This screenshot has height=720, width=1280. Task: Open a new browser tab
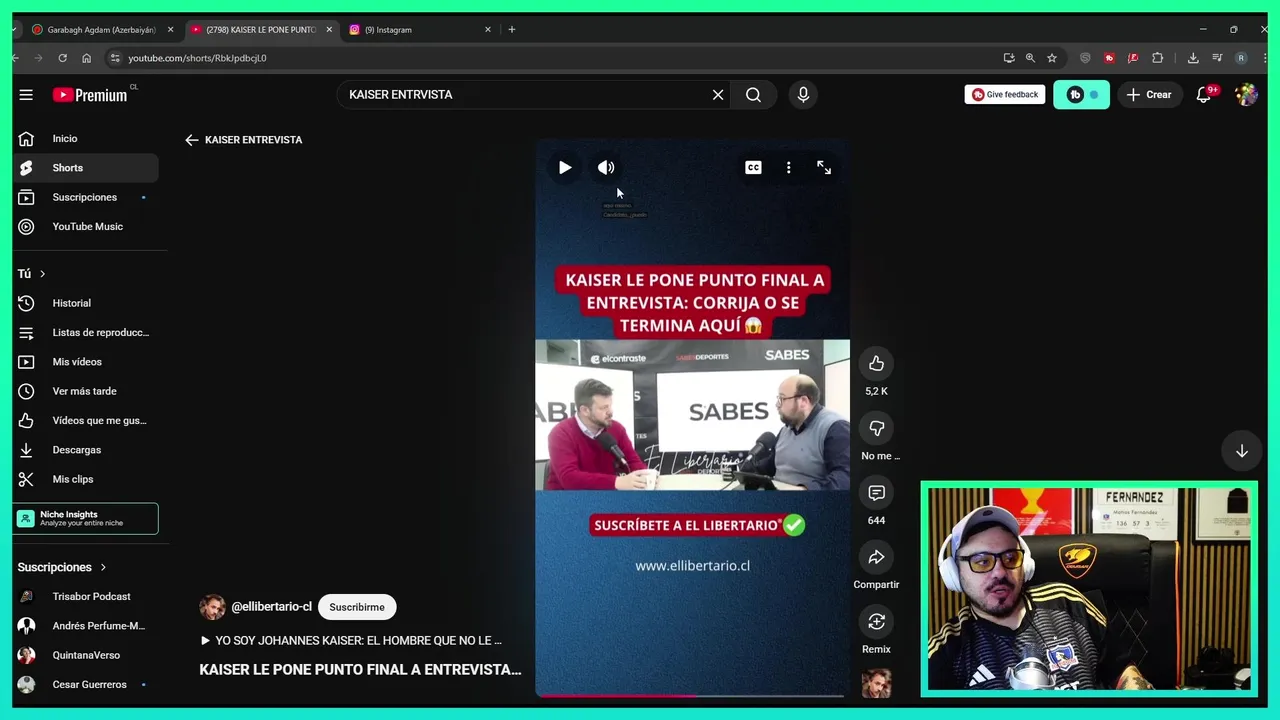pyautogui.click(x=512, y=30)
